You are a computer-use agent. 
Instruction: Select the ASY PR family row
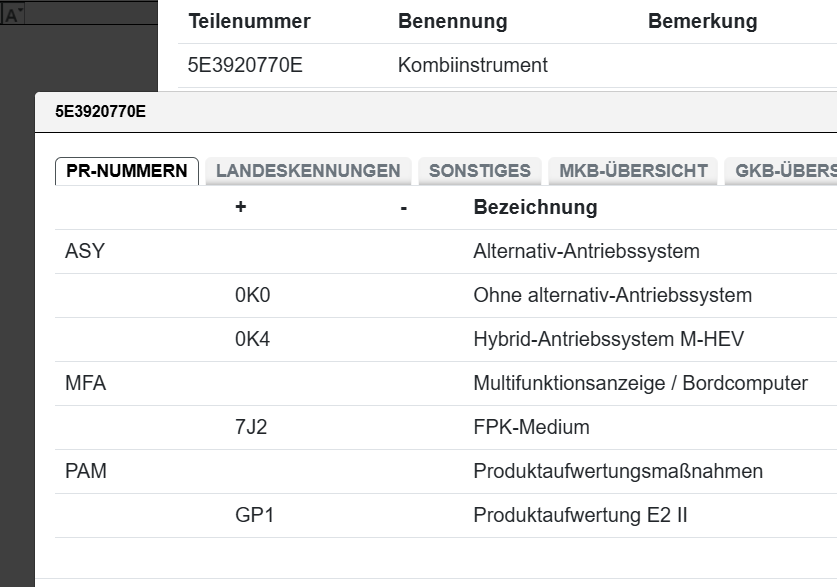(x=85, y=251)
